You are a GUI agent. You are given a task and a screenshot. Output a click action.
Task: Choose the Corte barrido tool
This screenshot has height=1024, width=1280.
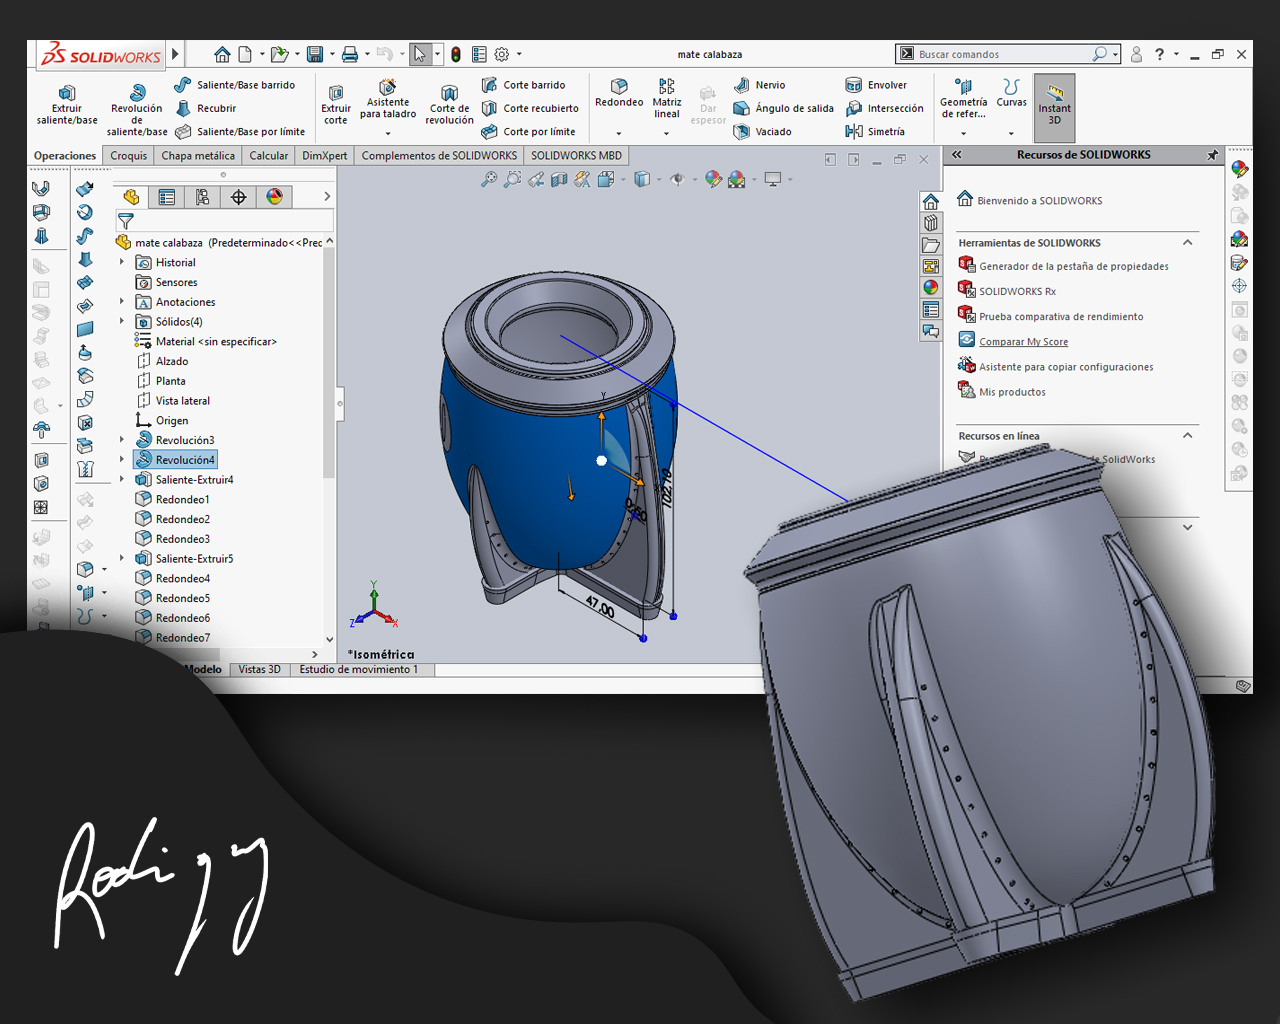tap(523, 85)
